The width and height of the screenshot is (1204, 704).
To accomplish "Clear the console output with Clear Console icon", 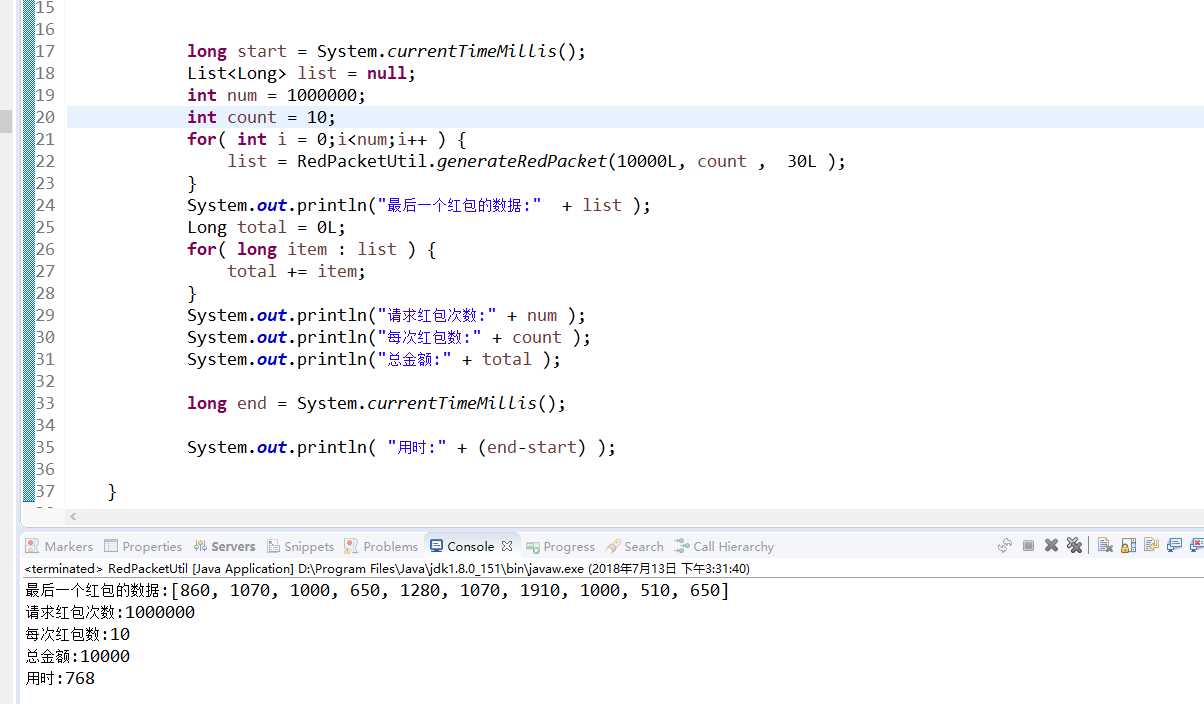I will (x=1105, y=545).
